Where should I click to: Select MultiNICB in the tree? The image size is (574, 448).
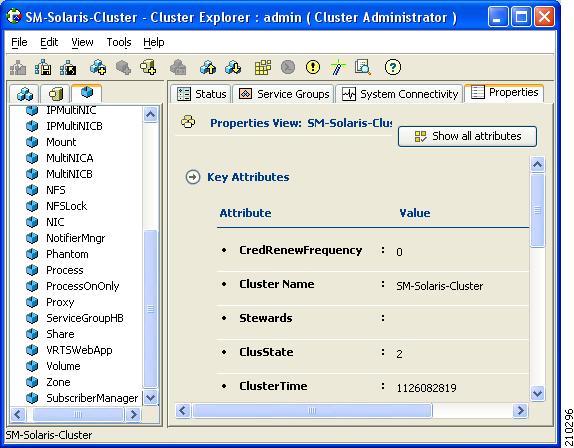pos(69,174)
